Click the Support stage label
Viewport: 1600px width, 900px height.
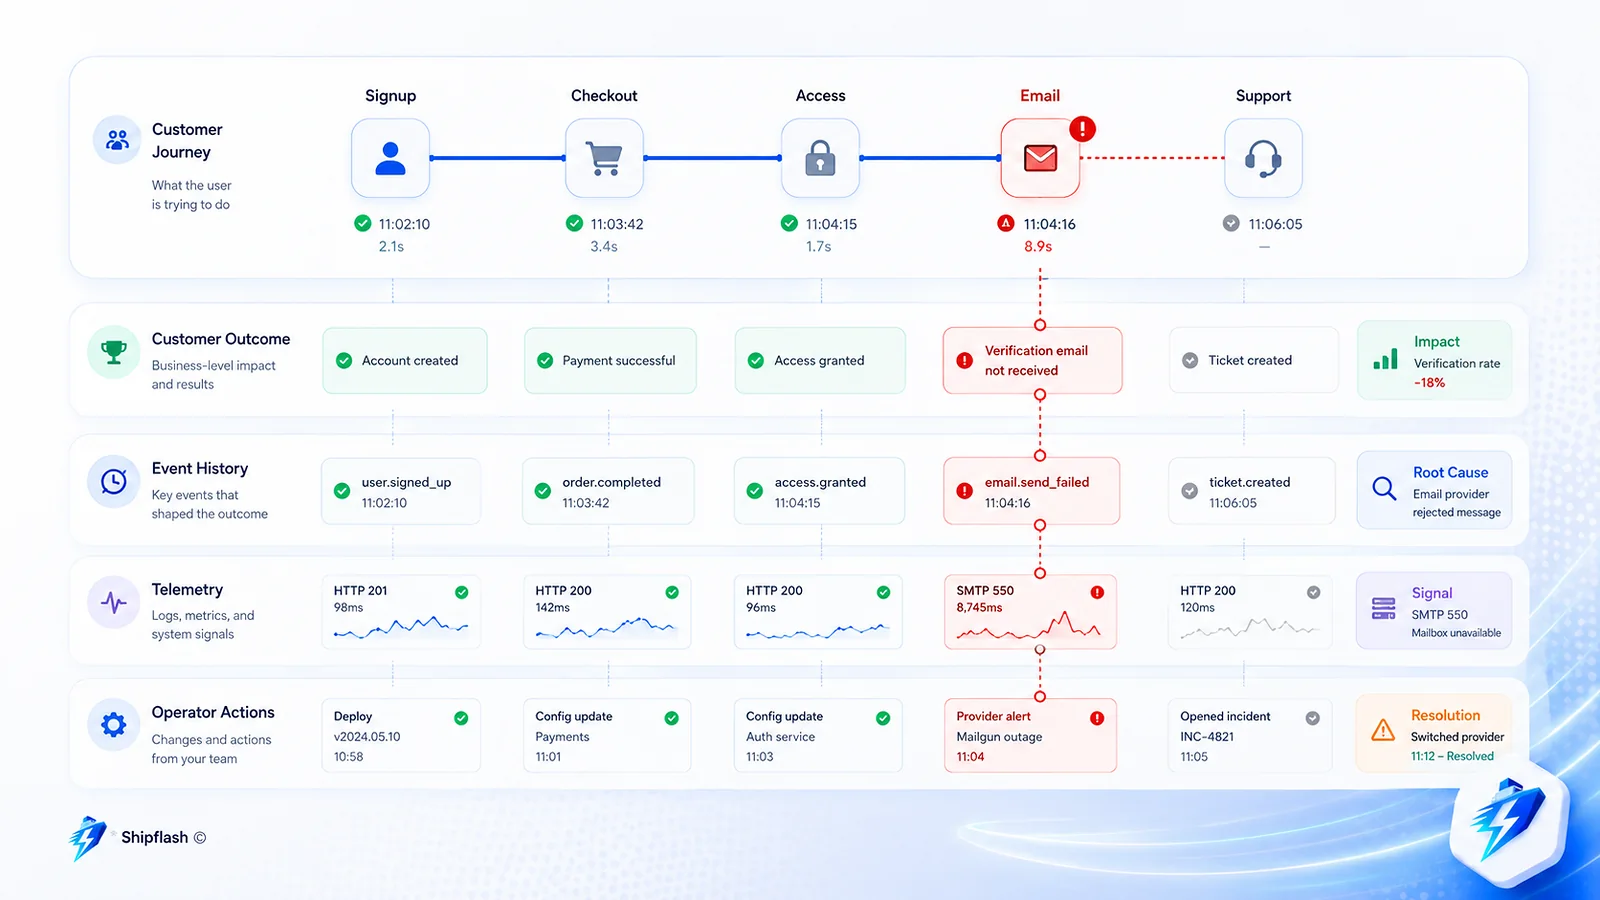[1263, 96]
